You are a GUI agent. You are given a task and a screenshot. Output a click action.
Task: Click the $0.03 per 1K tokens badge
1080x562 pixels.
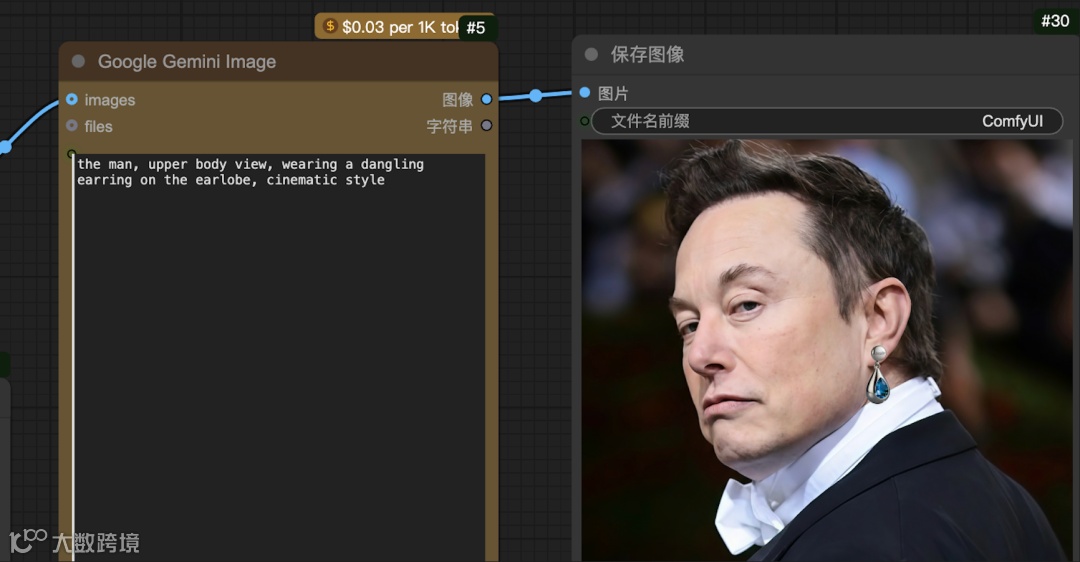coord(405,26)
